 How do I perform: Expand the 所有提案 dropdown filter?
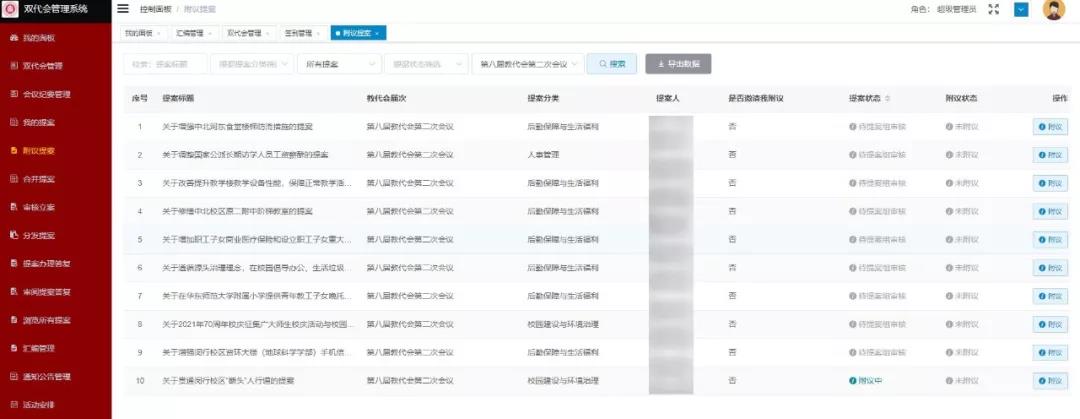point(337,64)
